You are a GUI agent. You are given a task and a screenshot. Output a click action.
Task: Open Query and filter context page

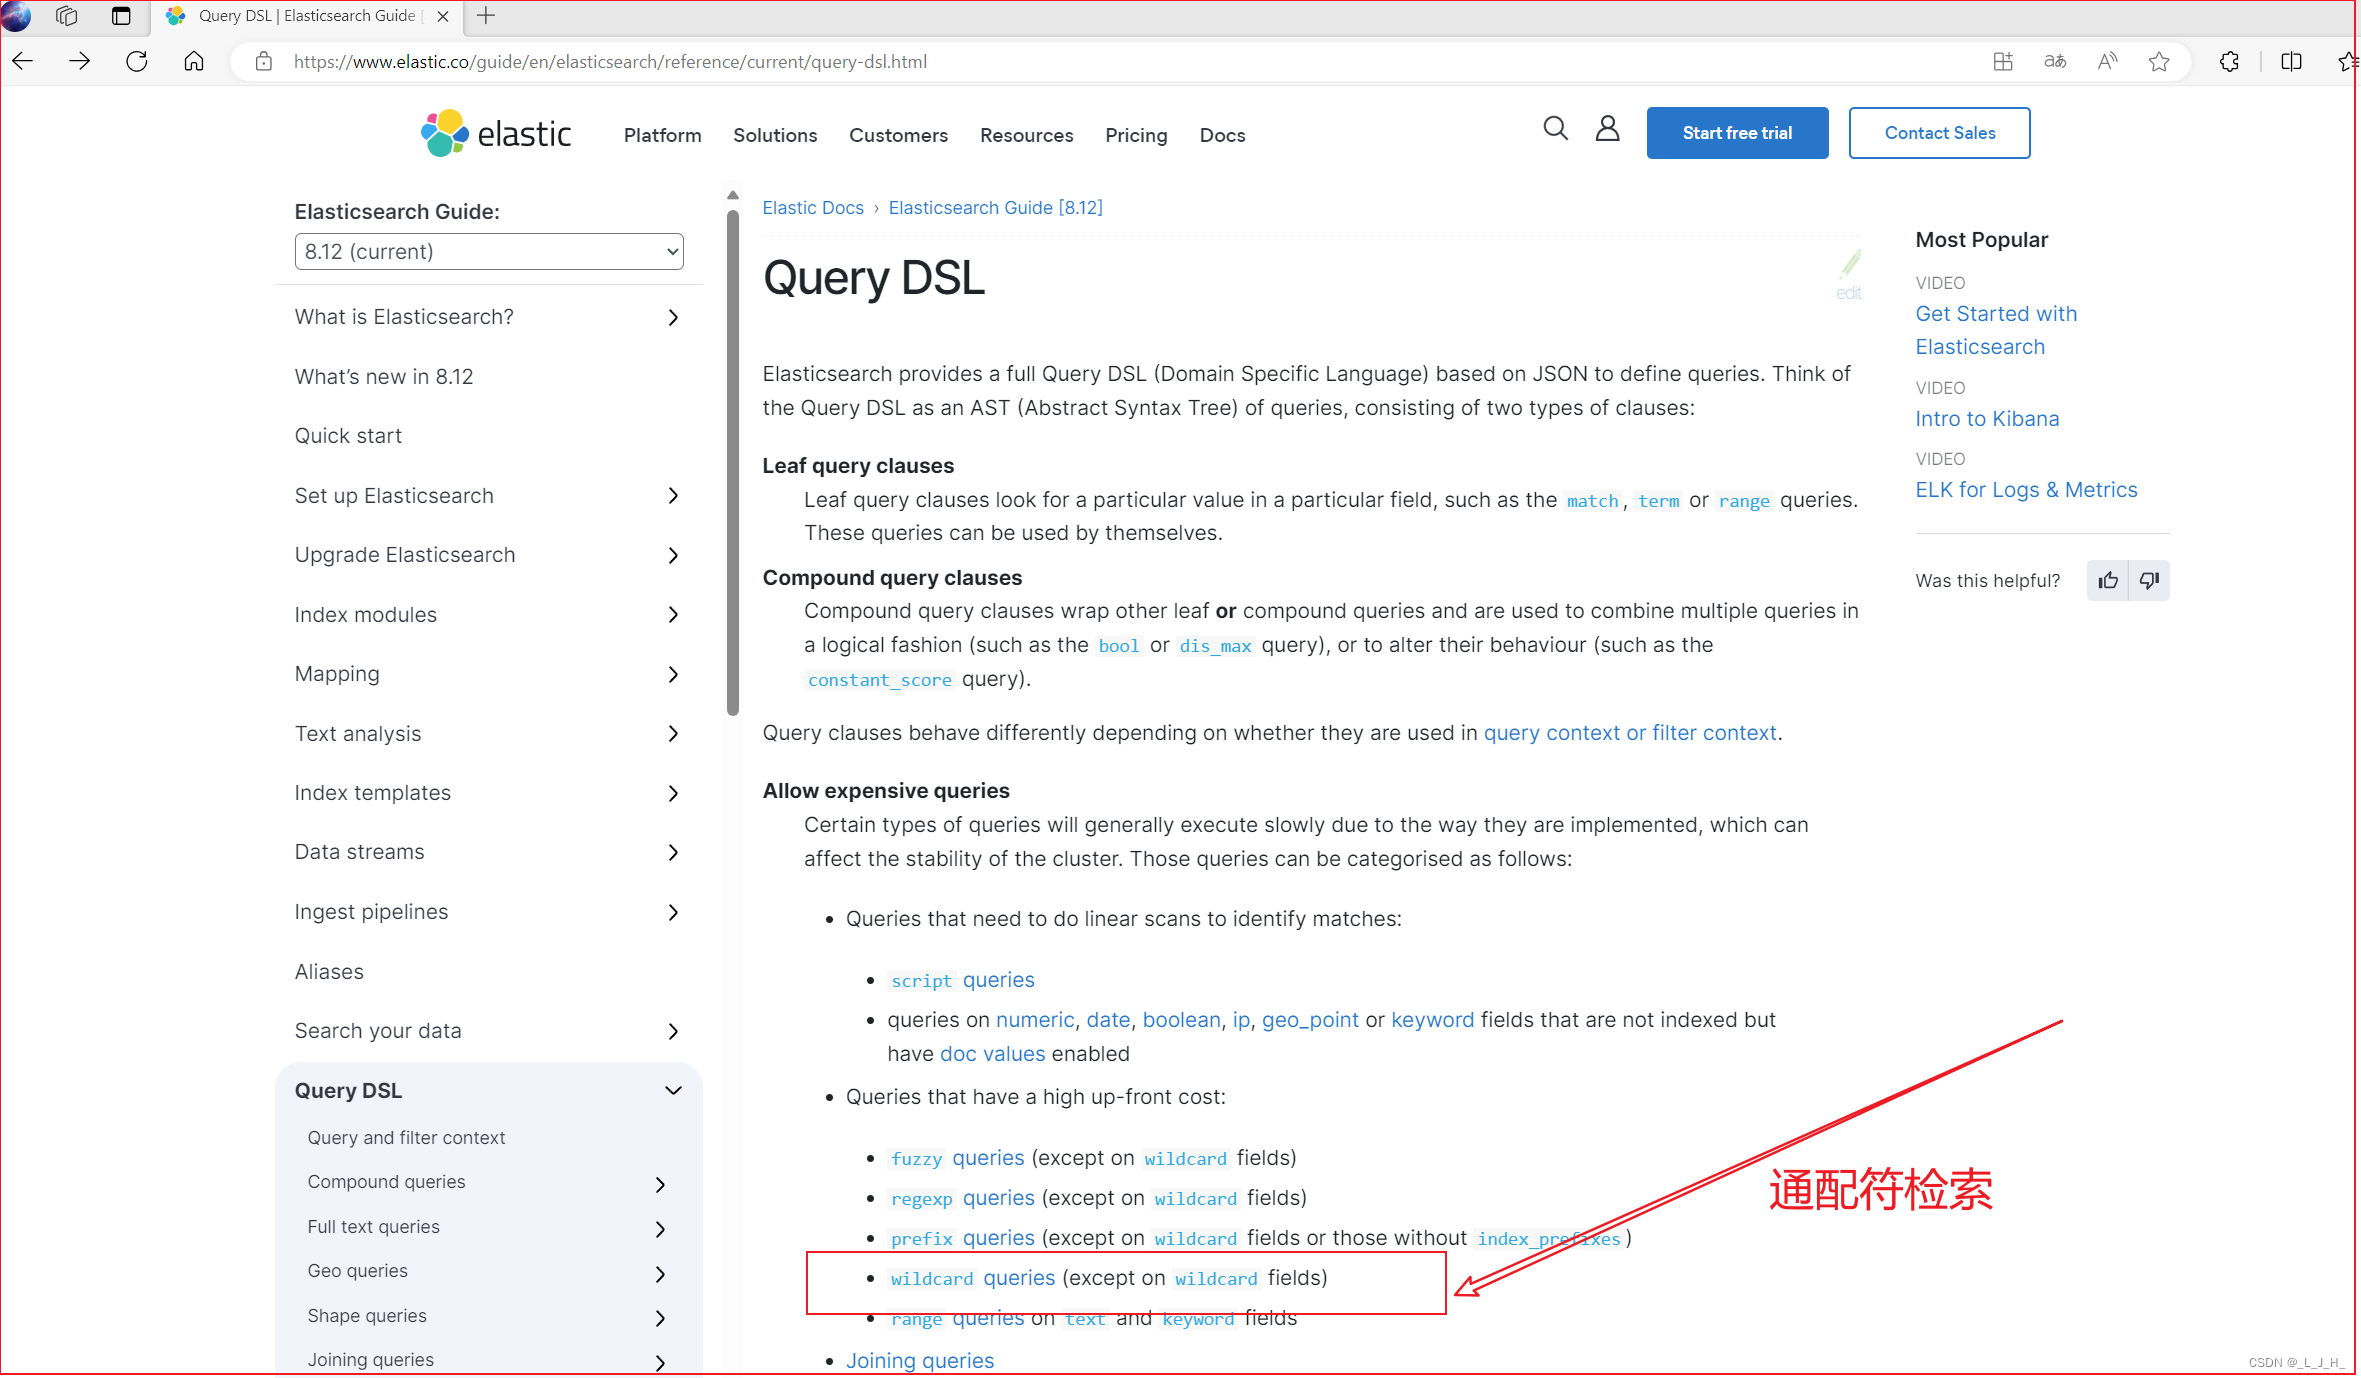[406, 1138]
